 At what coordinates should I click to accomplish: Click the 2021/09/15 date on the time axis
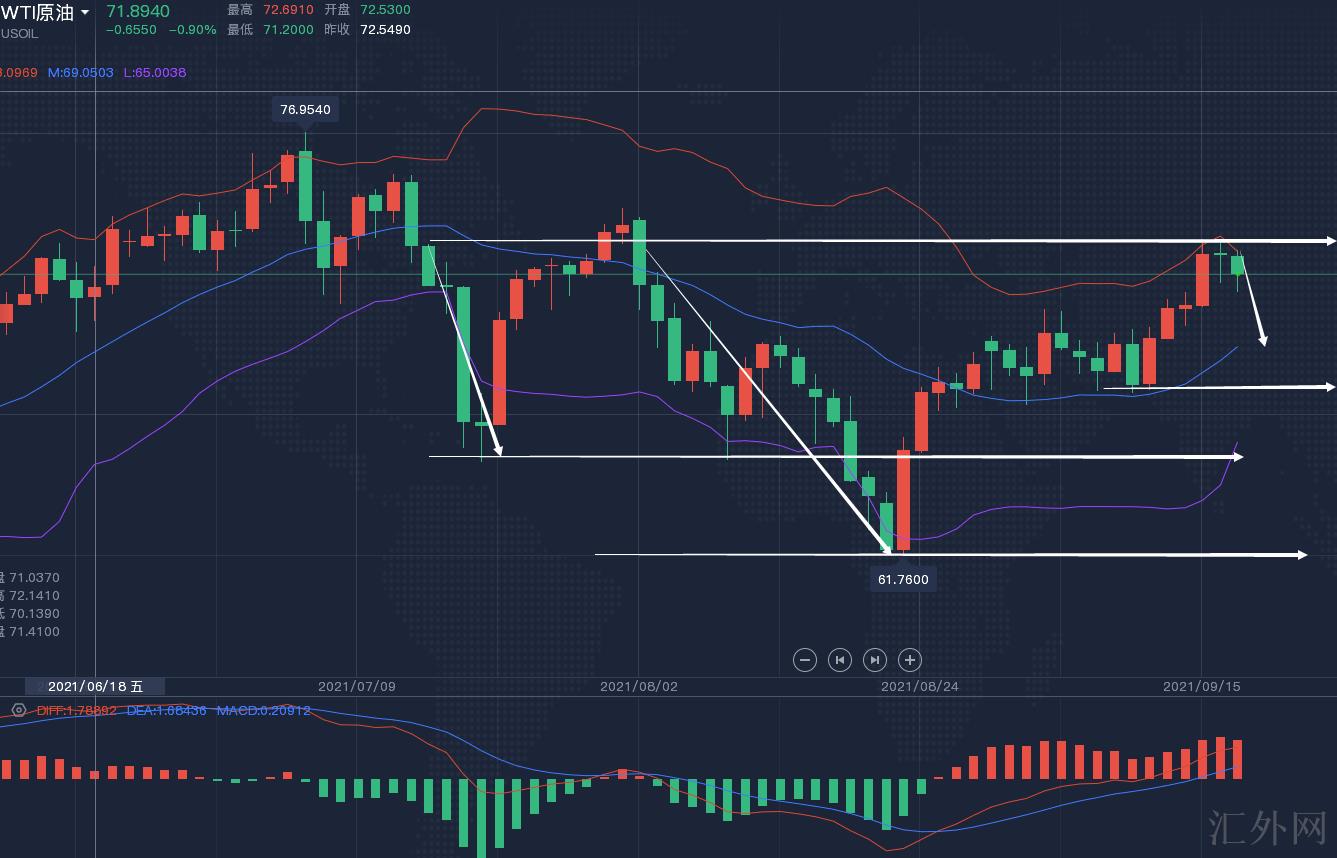[1202, 687]
